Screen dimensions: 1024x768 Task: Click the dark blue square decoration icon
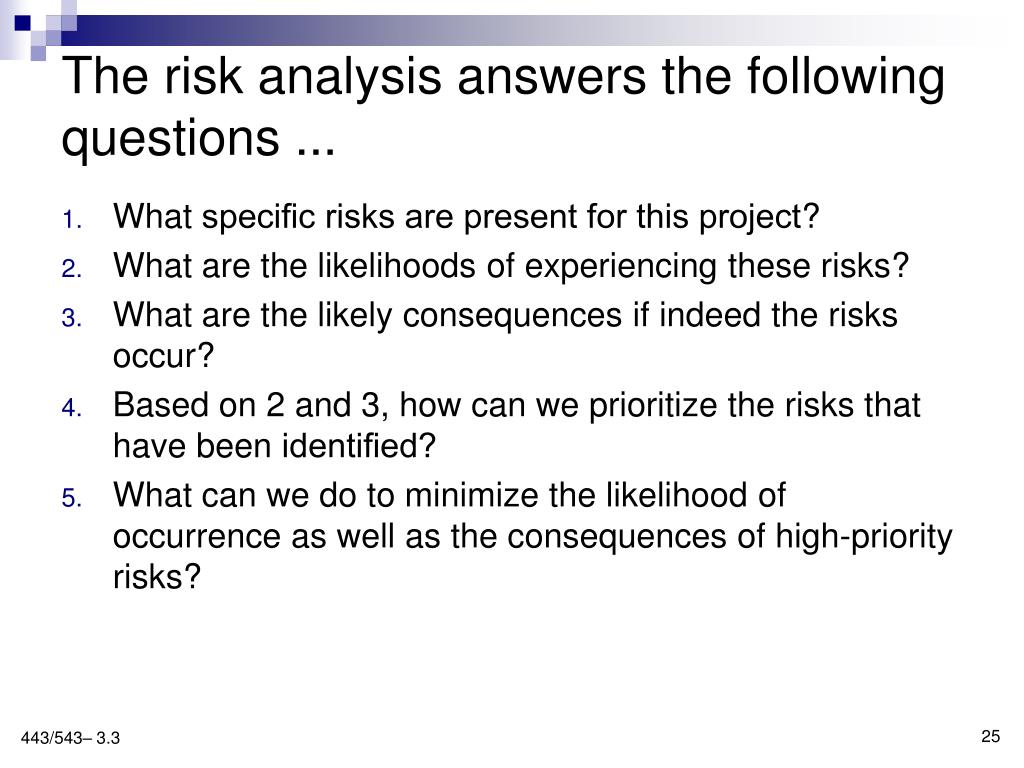23,24
